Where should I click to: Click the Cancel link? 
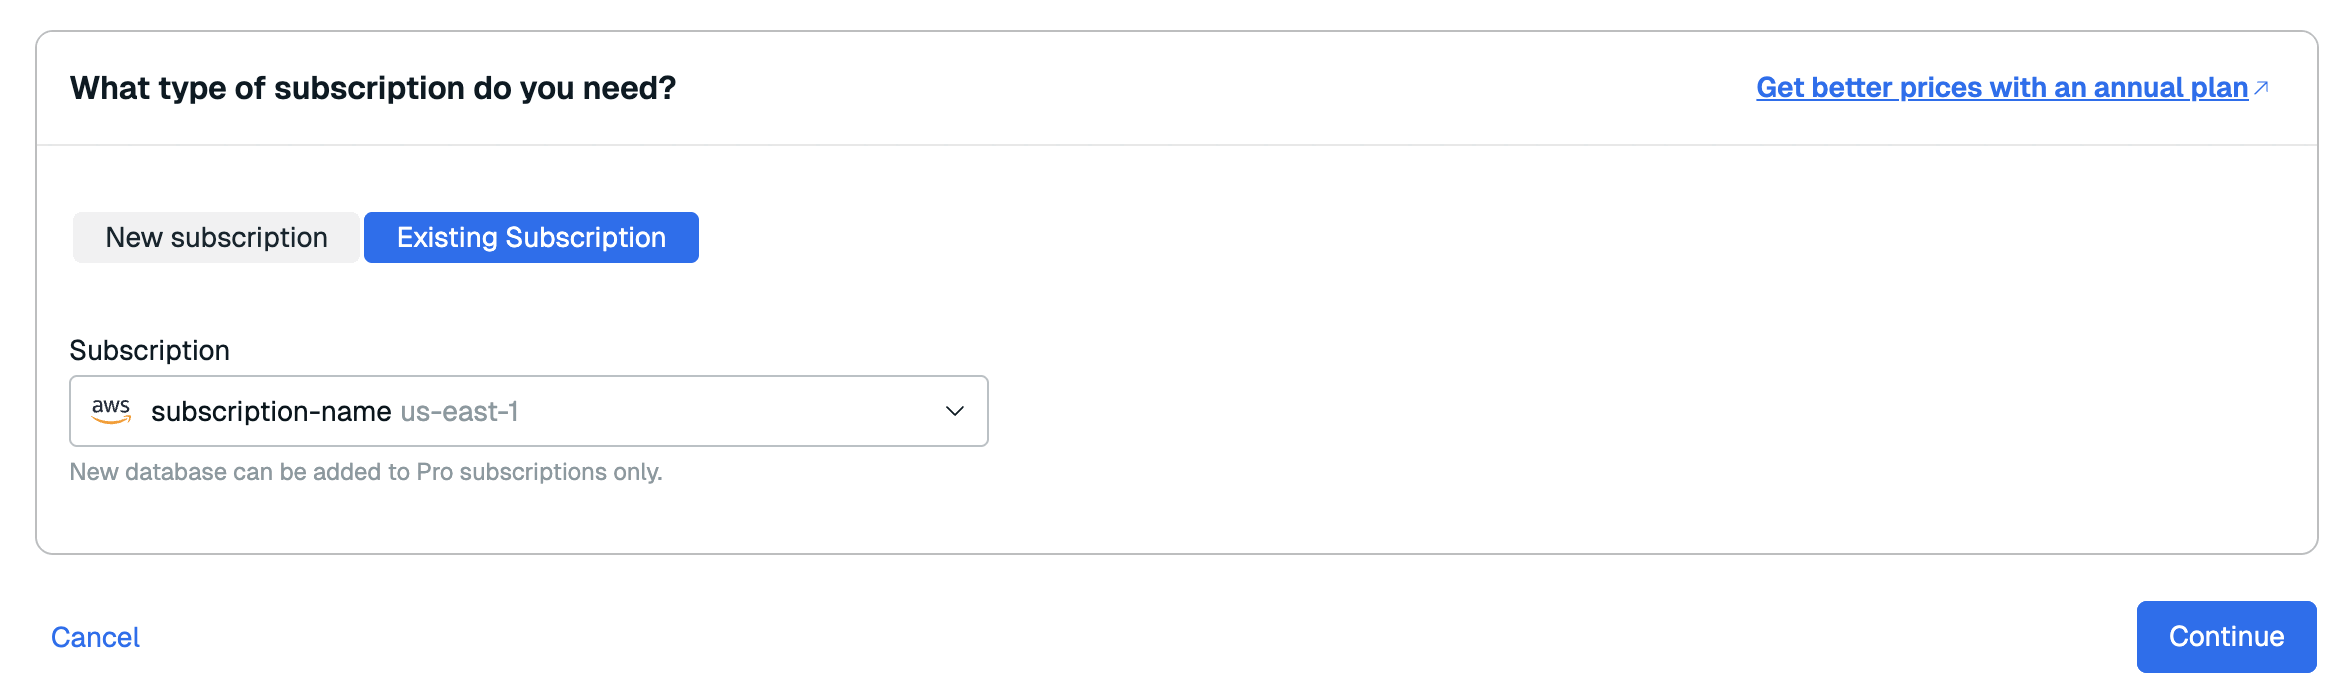(x=95, y=637)
